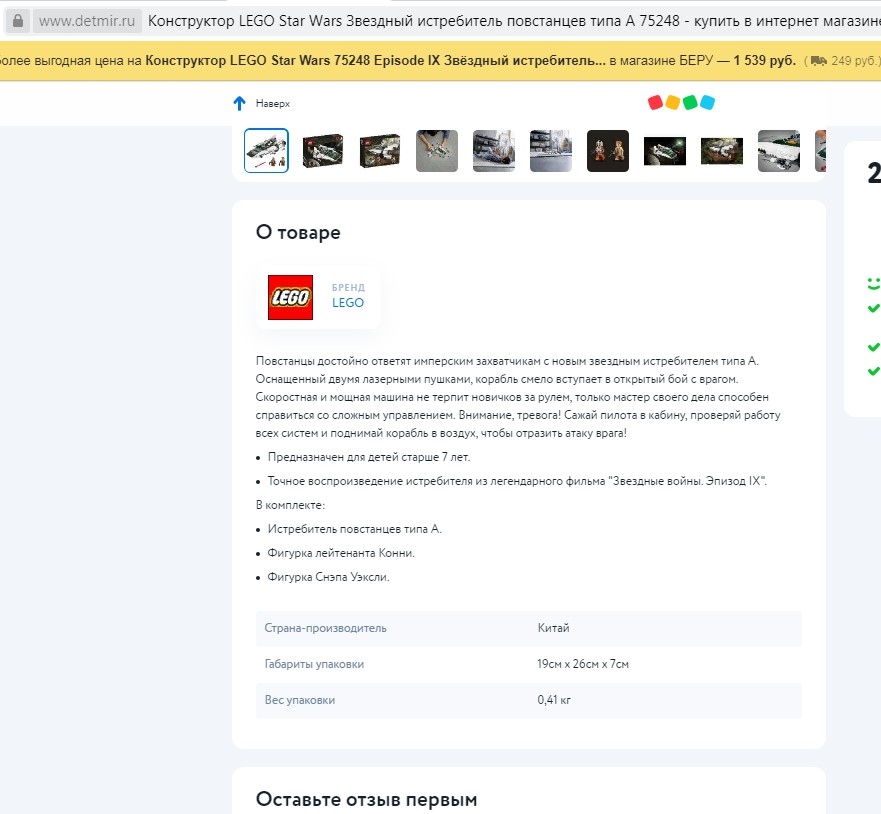Open the Detsky Mir colored squares logo

(681, 102)
